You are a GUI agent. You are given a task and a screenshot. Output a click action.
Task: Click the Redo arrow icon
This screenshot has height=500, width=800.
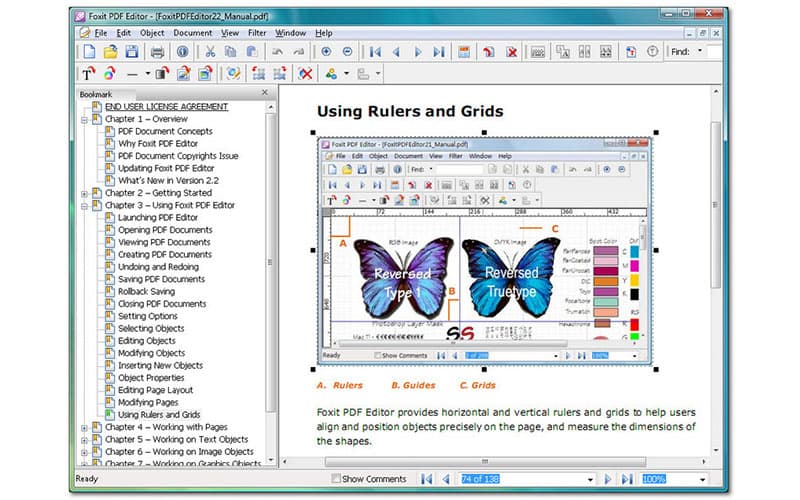[x=298, y=52]
